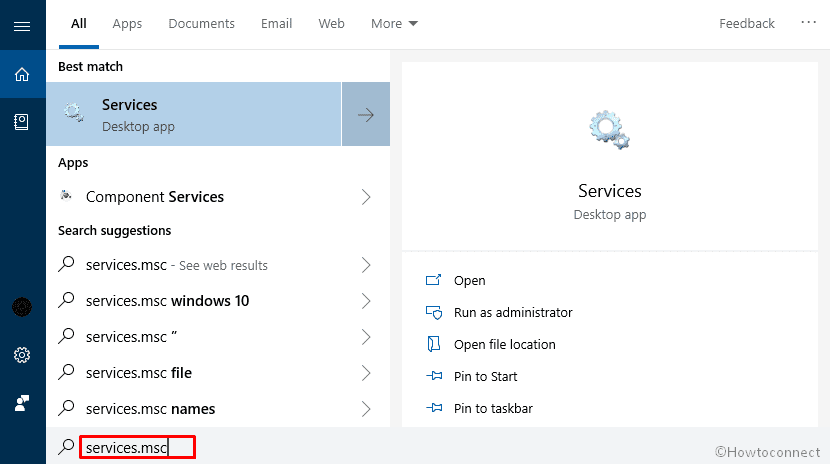Click the Pin to taskbar pin icon
This screenshot has height=464, width=830.
click(434, 408)
